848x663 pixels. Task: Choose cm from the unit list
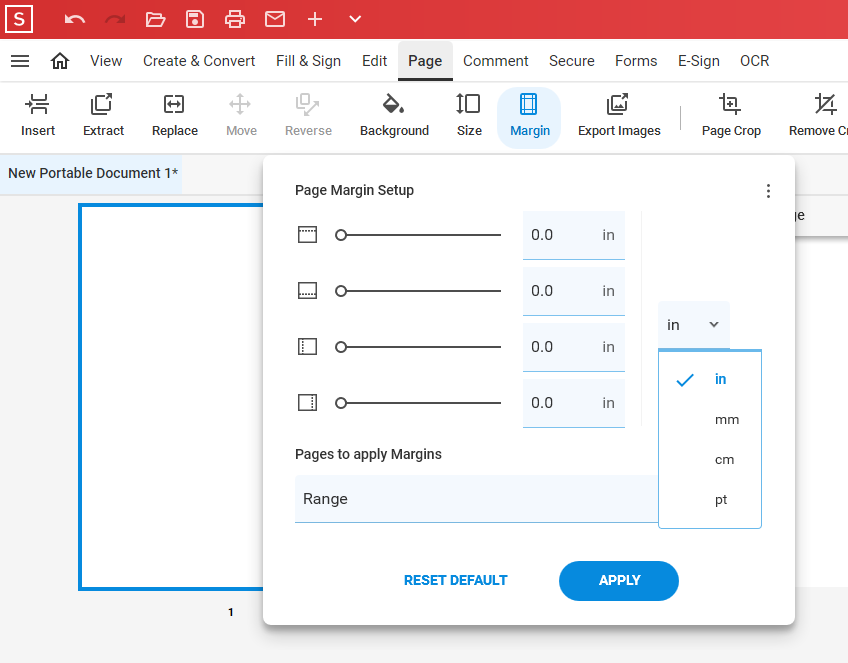tap(724, 460)
